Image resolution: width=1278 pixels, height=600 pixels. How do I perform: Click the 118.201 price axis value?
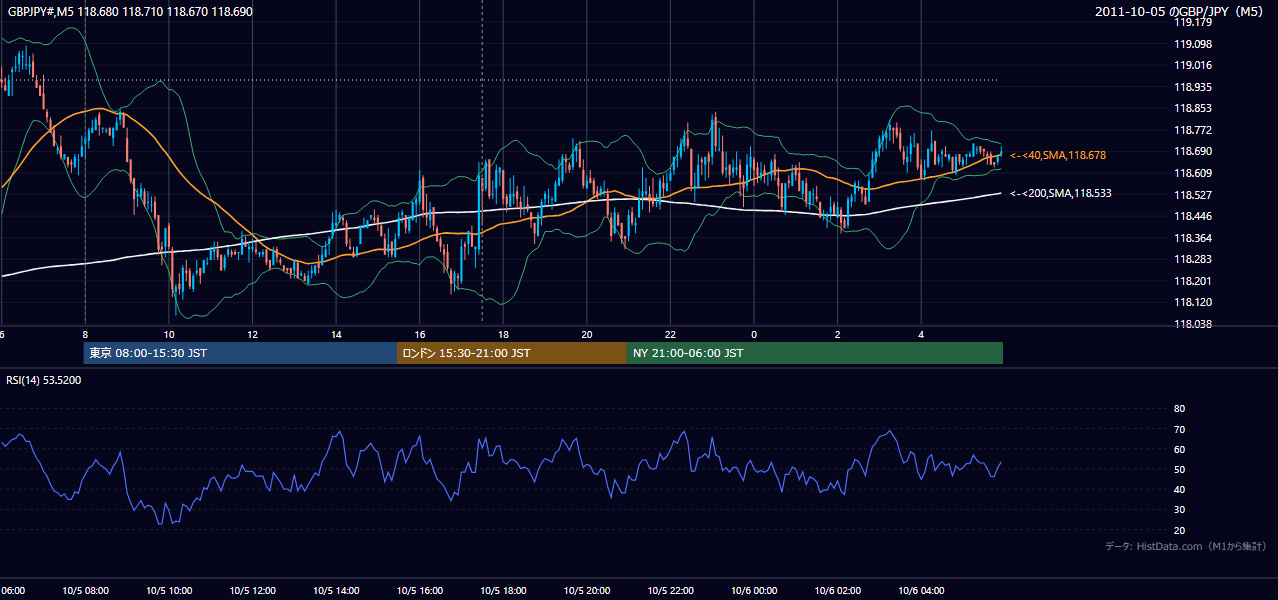(1192, 281)
